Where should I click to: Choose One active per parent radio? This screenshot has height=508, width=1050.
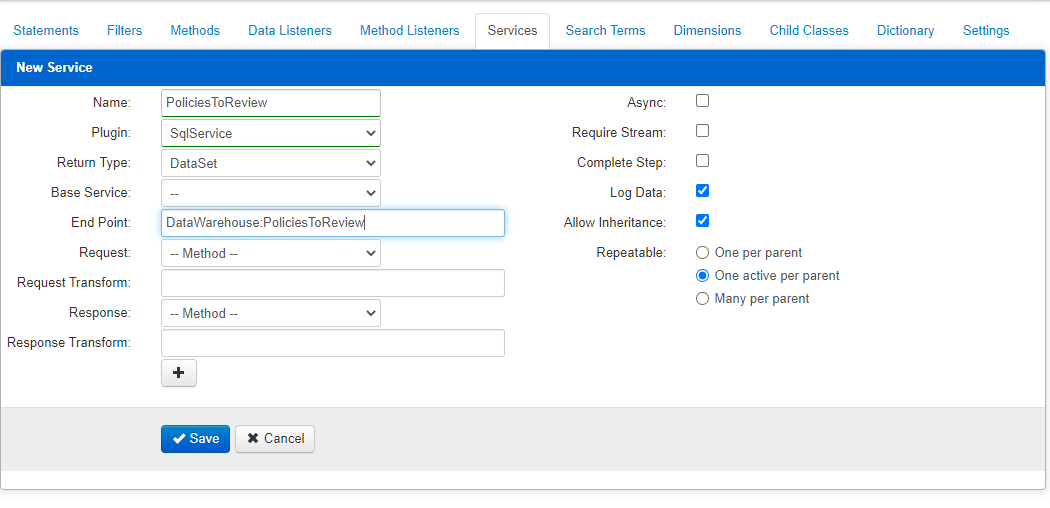pos(702,276)
